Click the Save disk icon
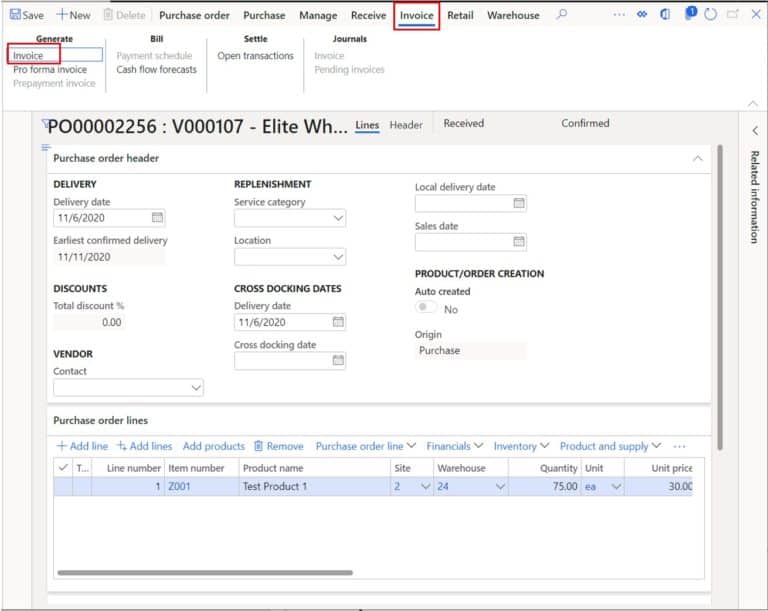 tap(15, 15)
